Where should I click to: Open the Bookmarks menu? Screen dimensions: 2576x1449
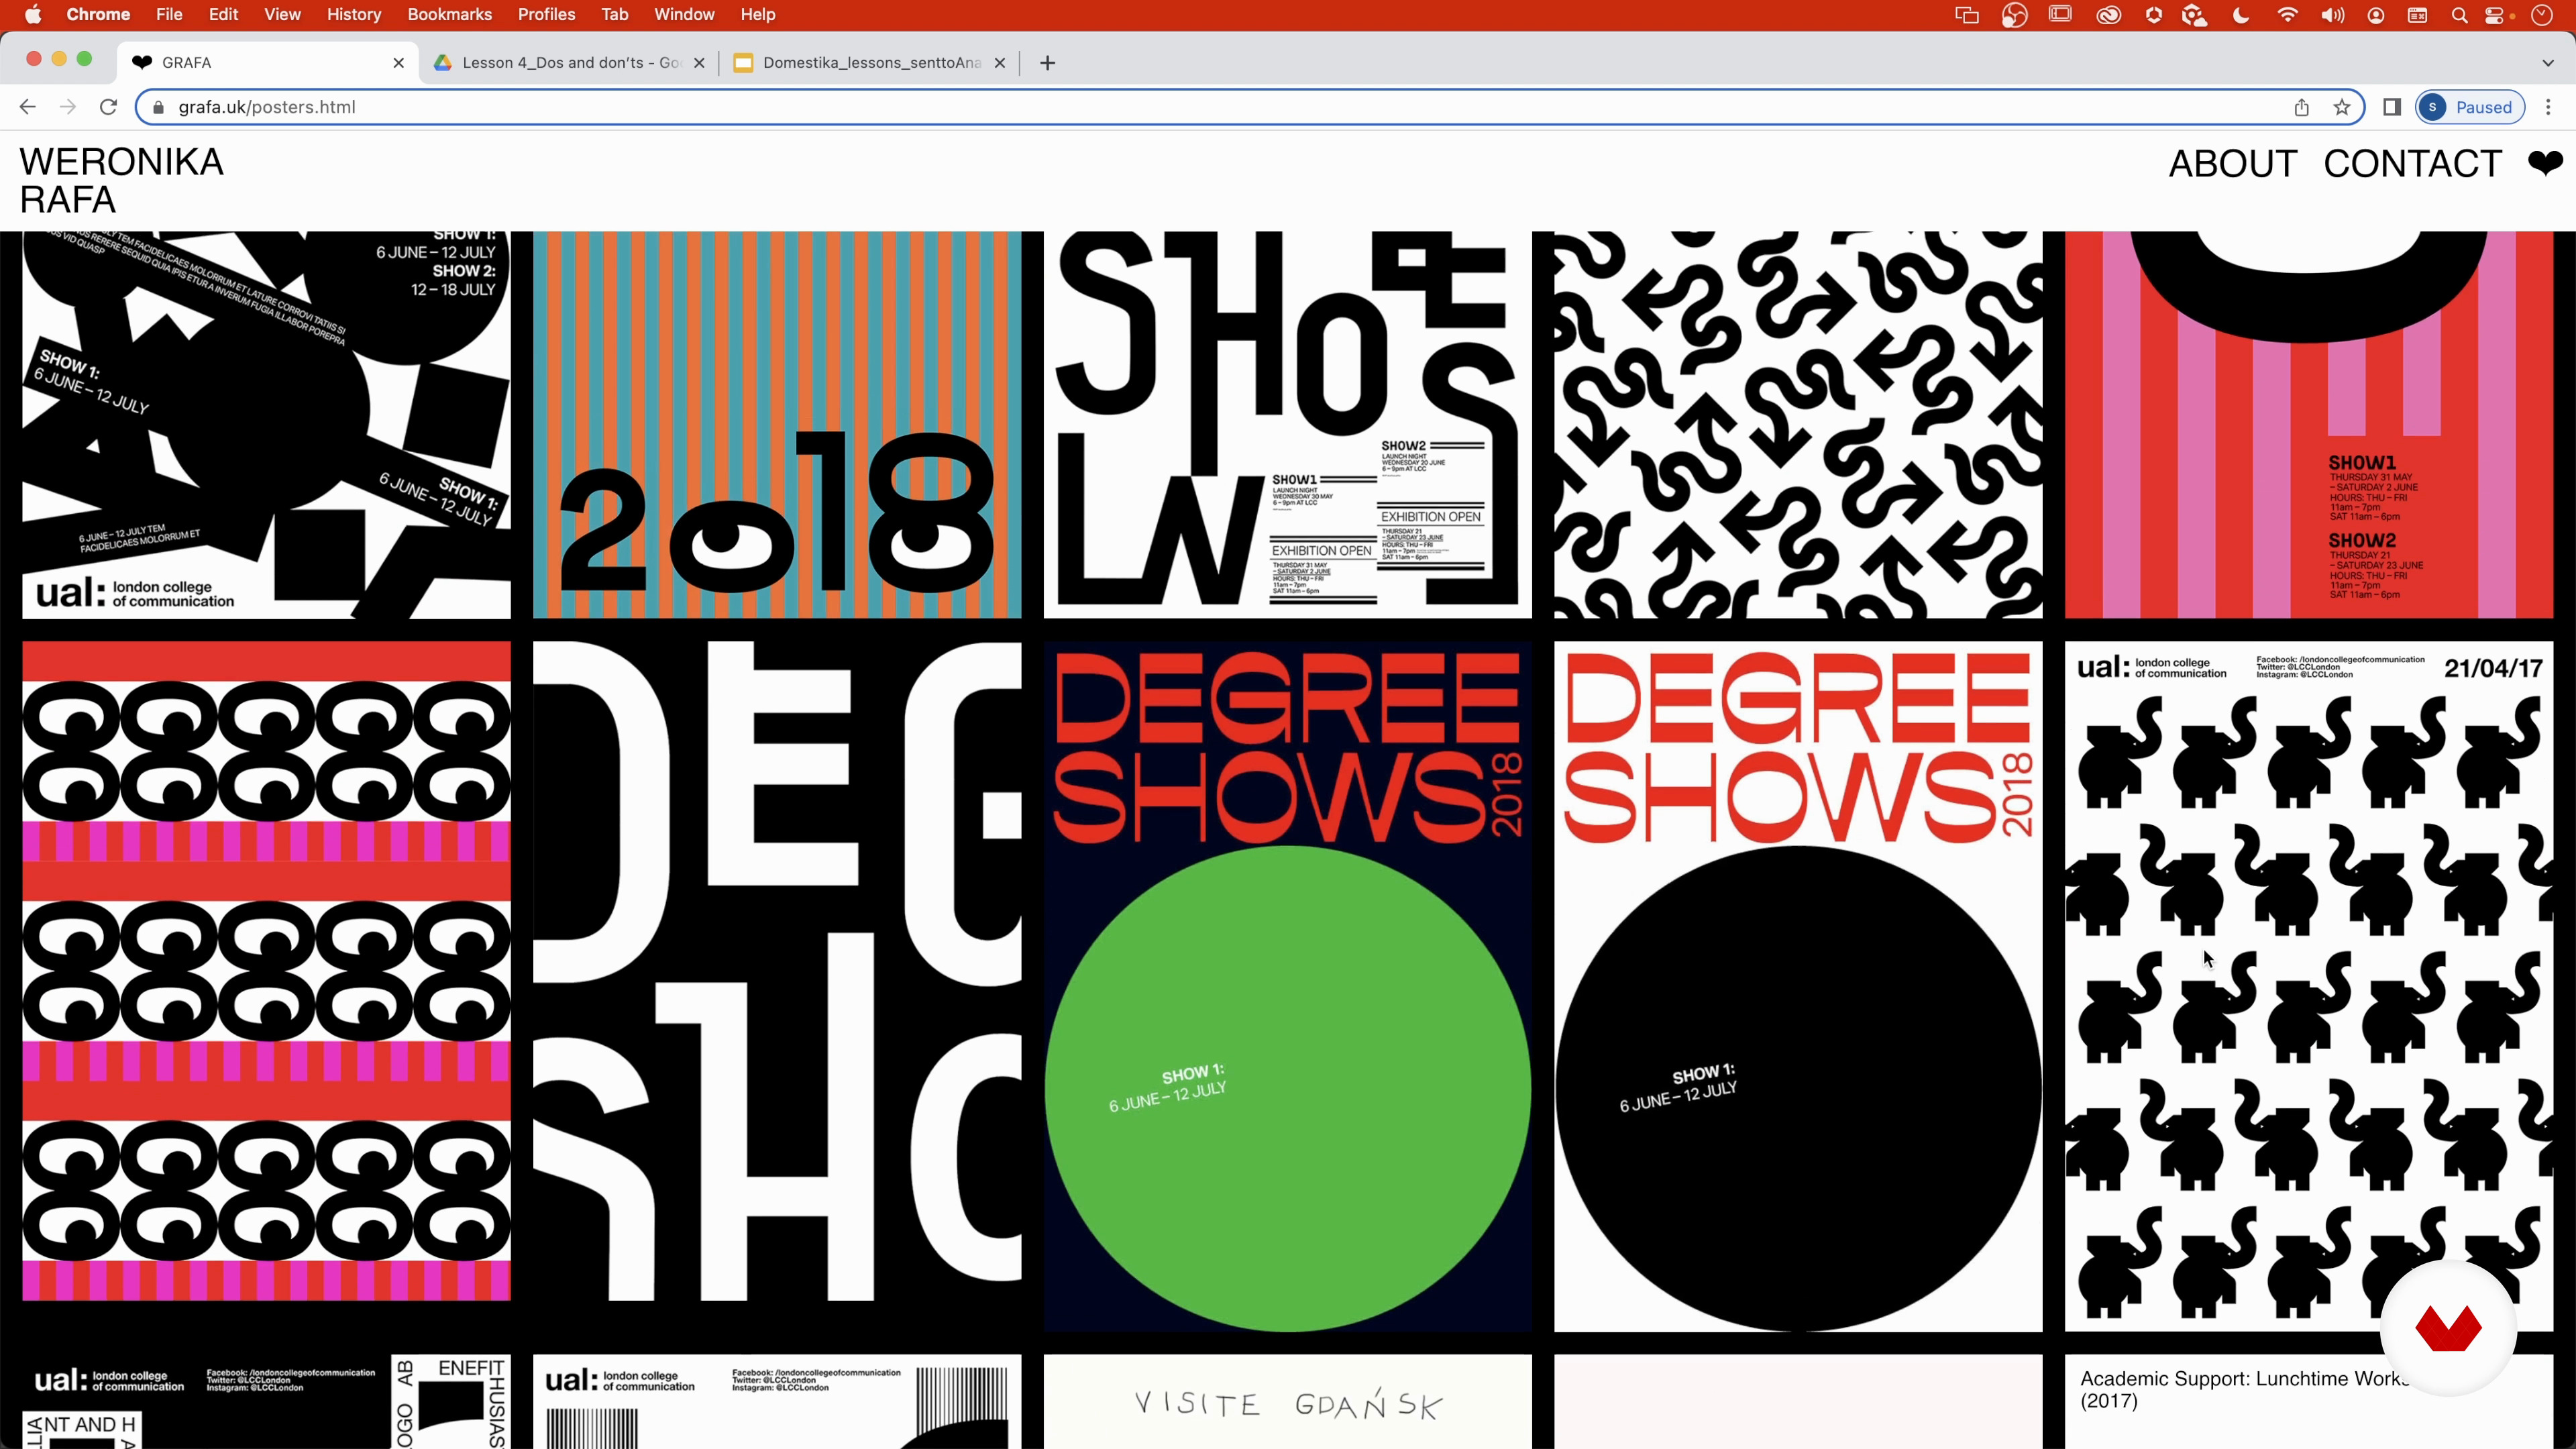coord(449,14)
